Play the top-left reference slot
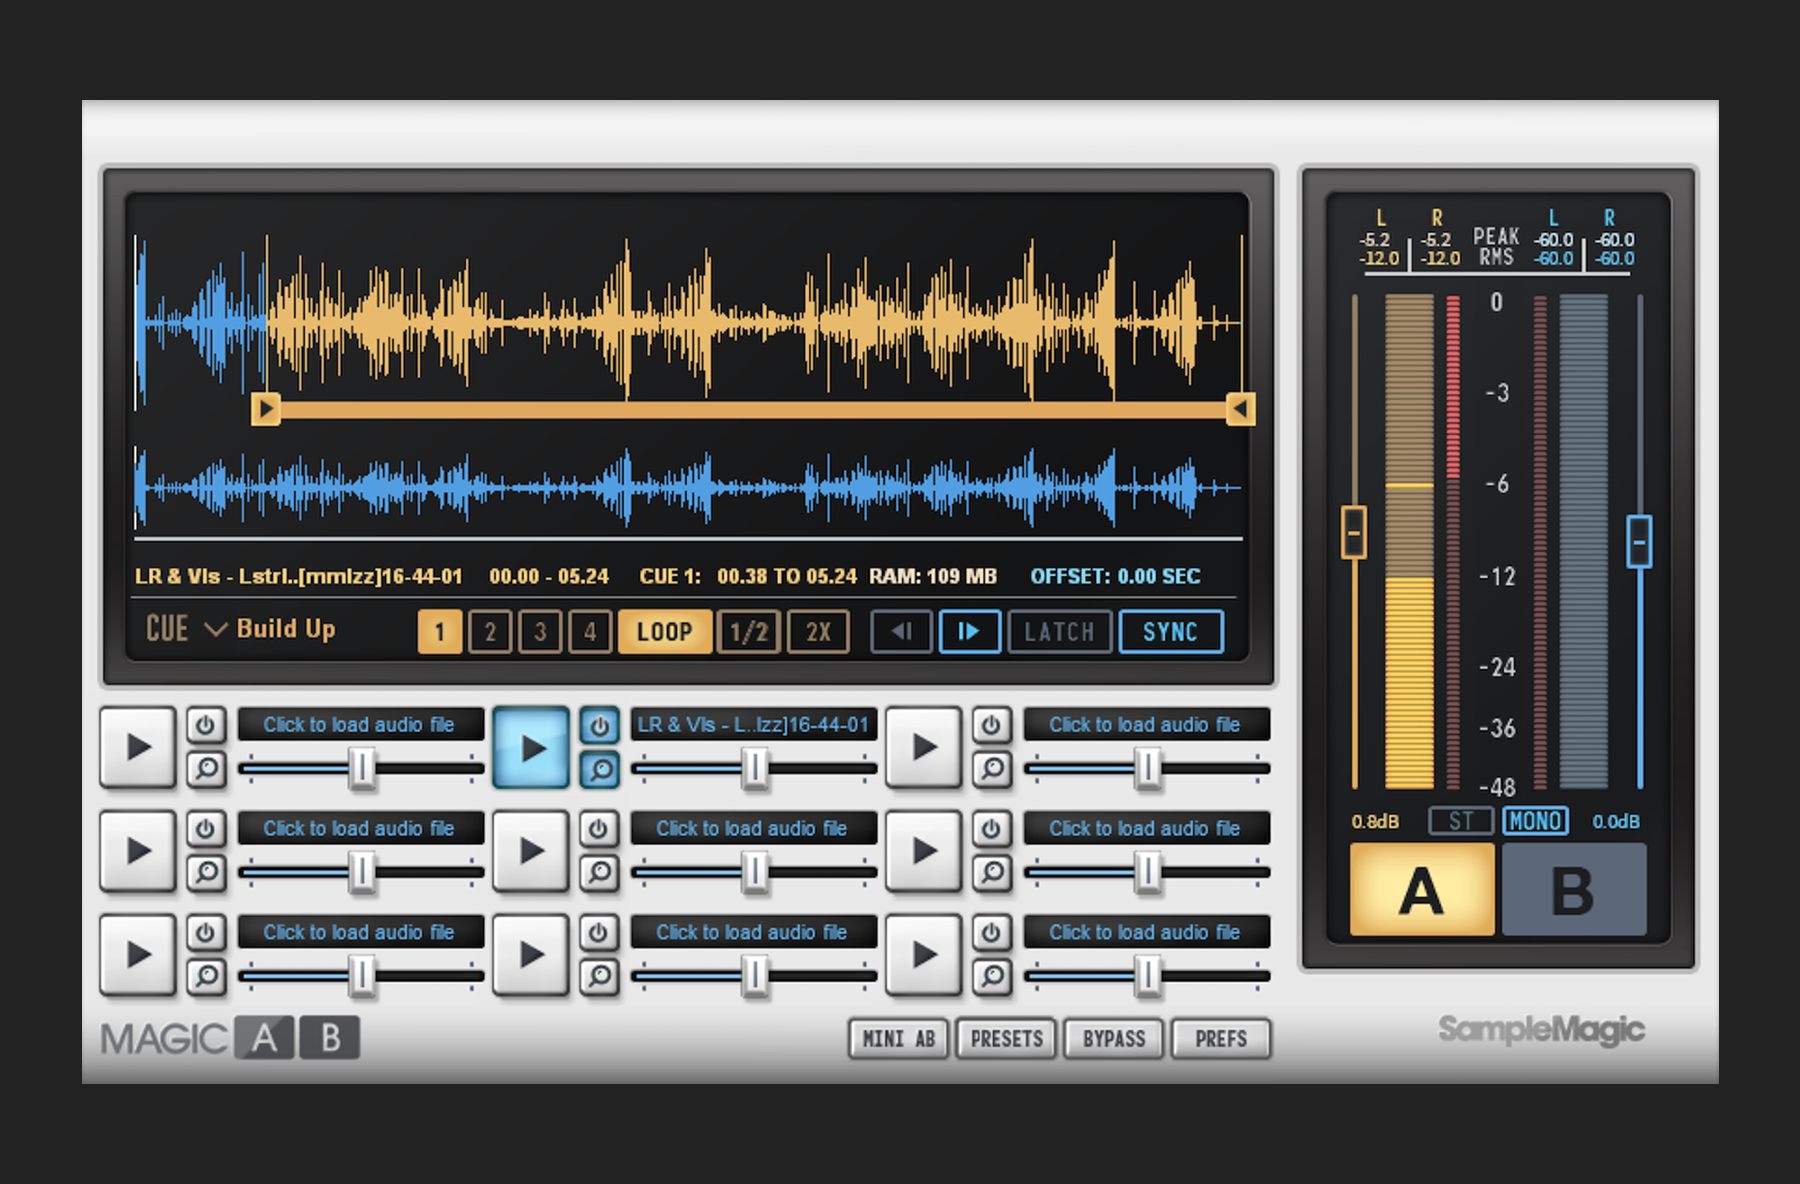This screenshot has width=1800, height=1184. (138, 747)
